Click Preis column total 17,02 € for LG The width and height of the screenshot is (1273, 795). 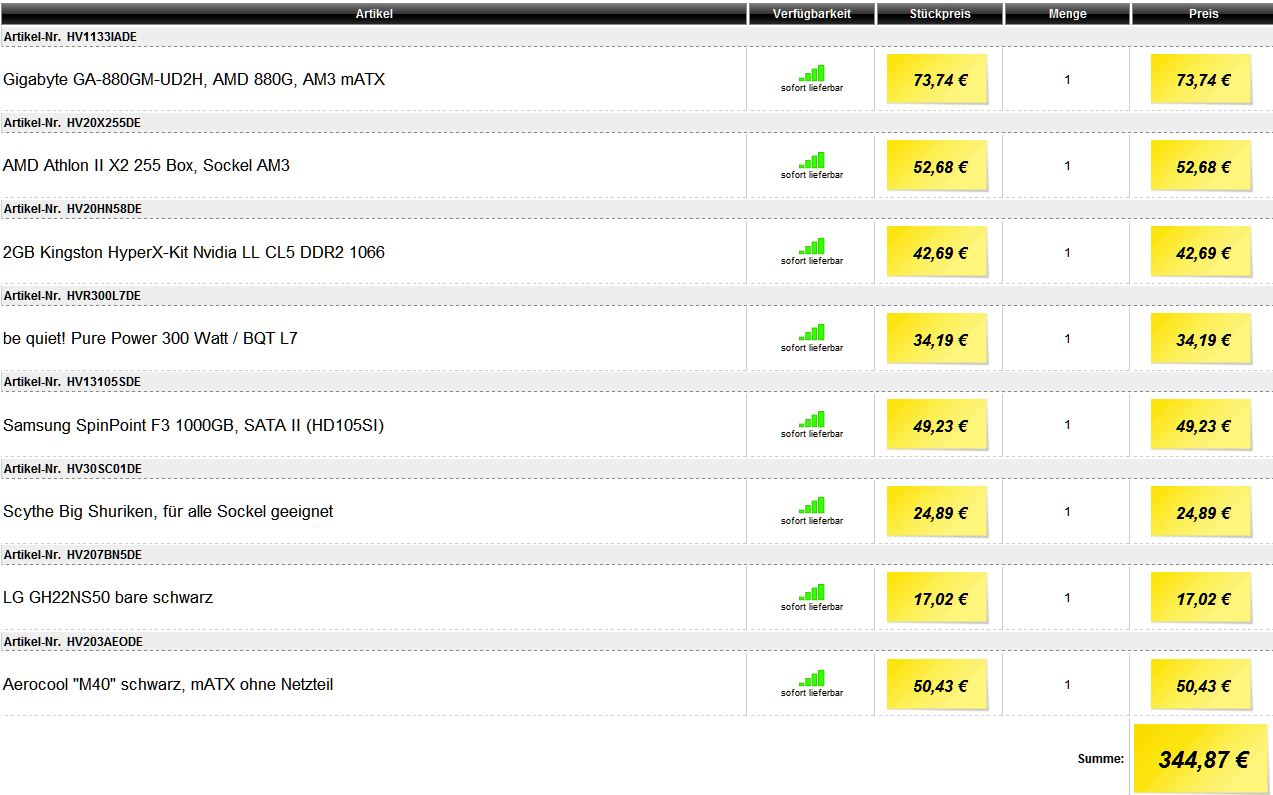[x=1201, y=598]
